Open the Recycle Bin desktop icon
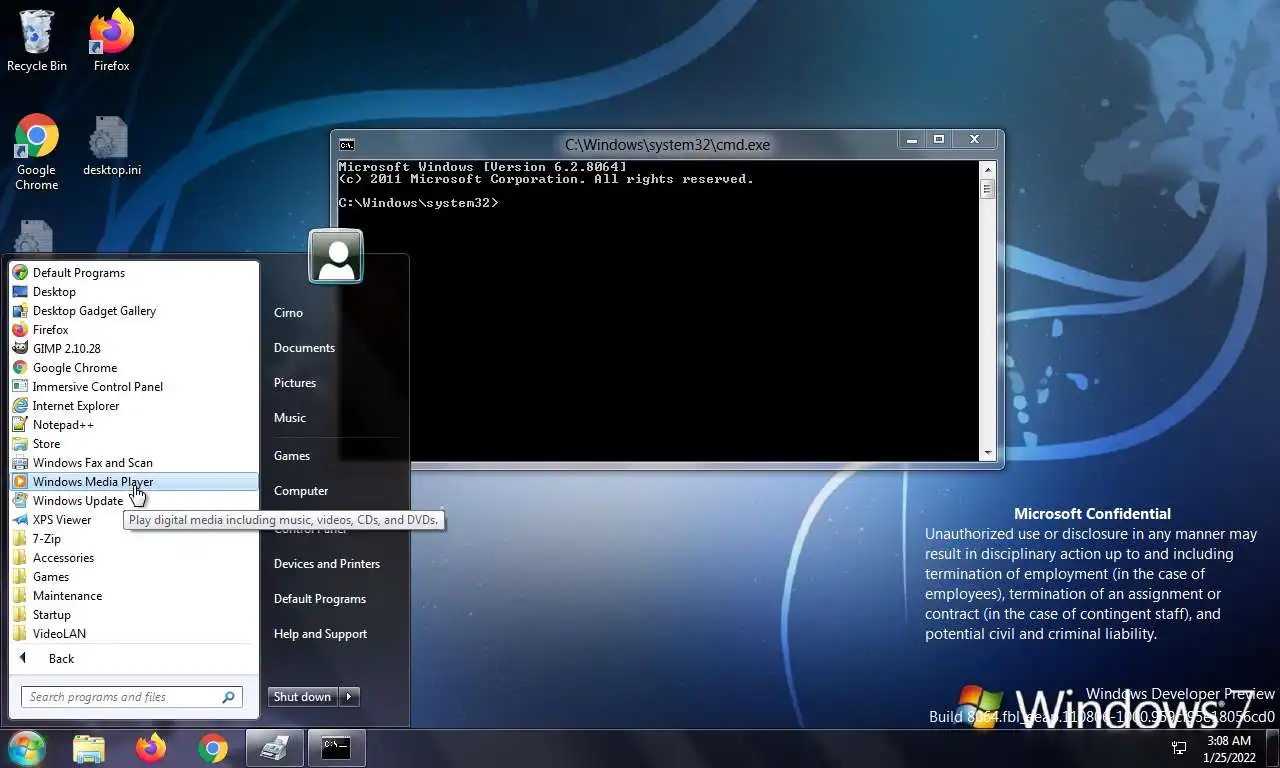The width and height of the screenshot is (1280, 768). (x=36, y=40)
